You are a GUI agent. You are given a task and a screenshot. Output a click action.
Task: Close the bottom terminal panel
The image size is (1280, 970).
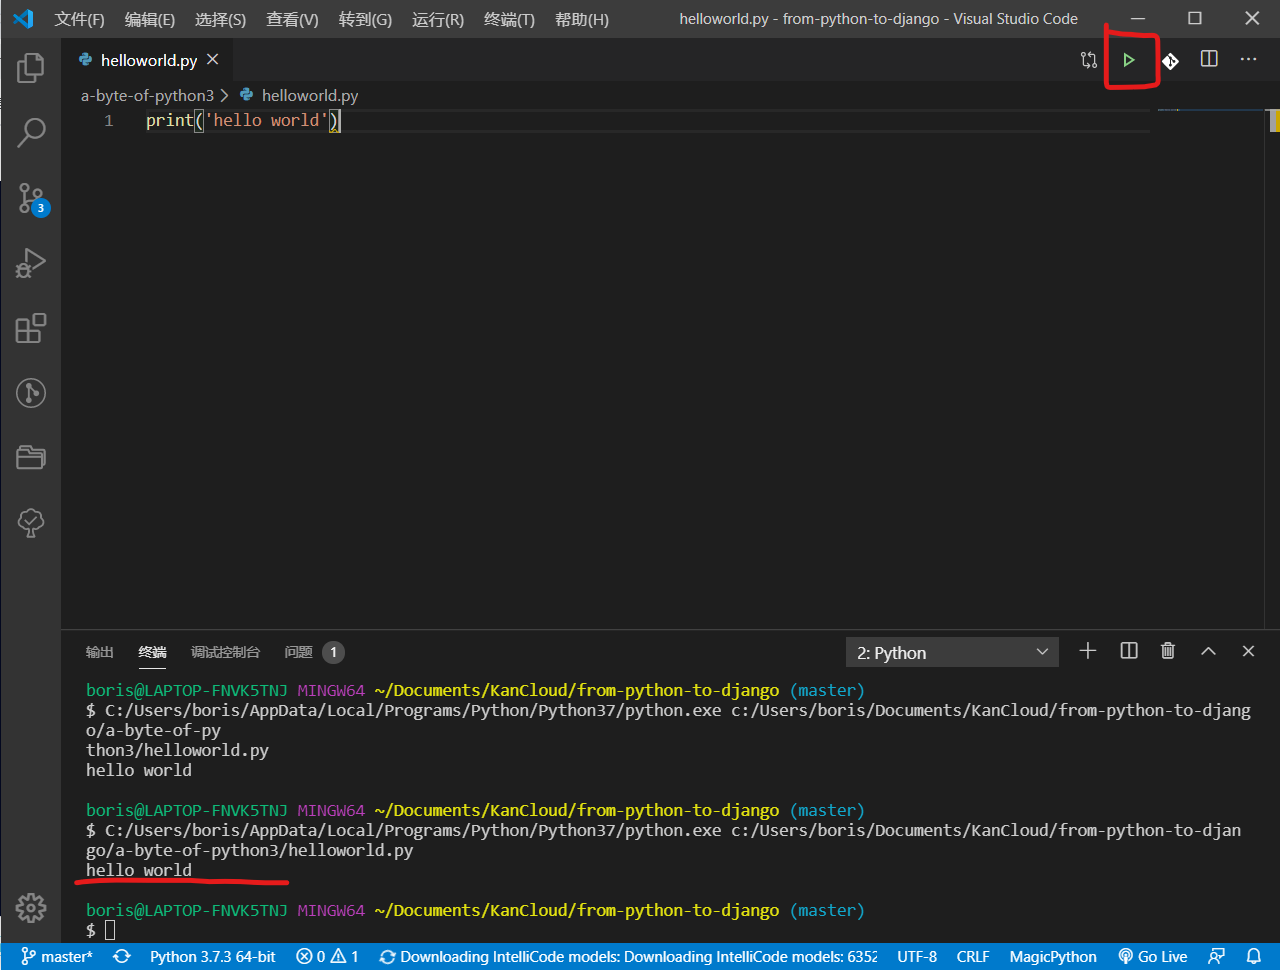[1248, 651]
